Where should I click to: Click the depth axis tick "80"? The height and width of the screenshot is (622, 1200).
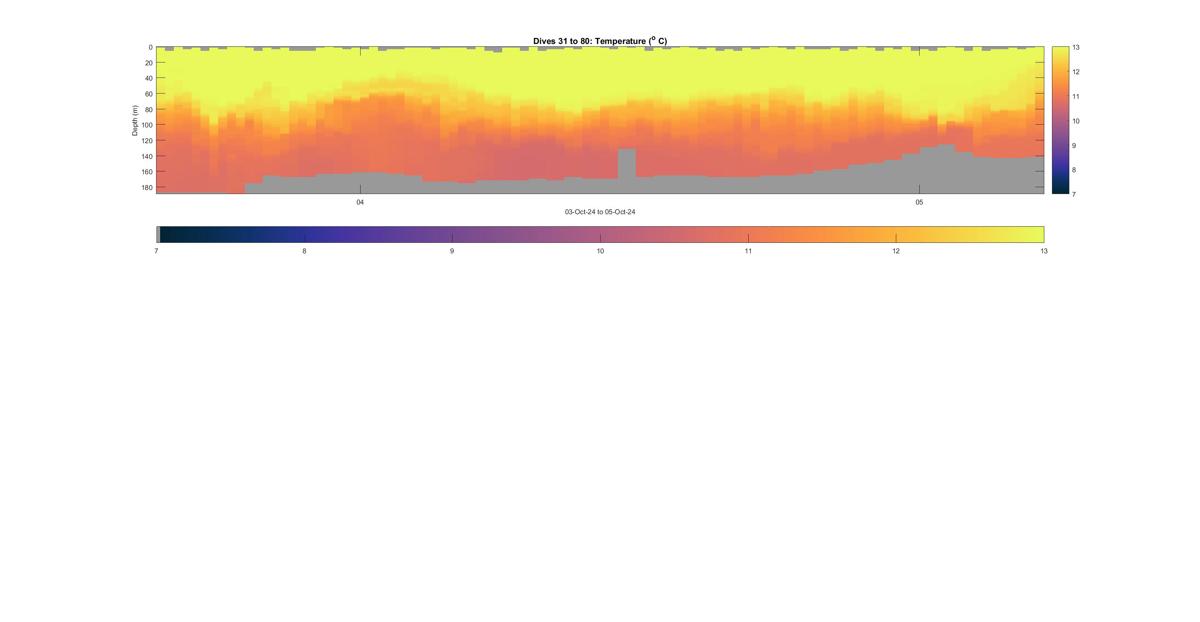pos(148,109)
